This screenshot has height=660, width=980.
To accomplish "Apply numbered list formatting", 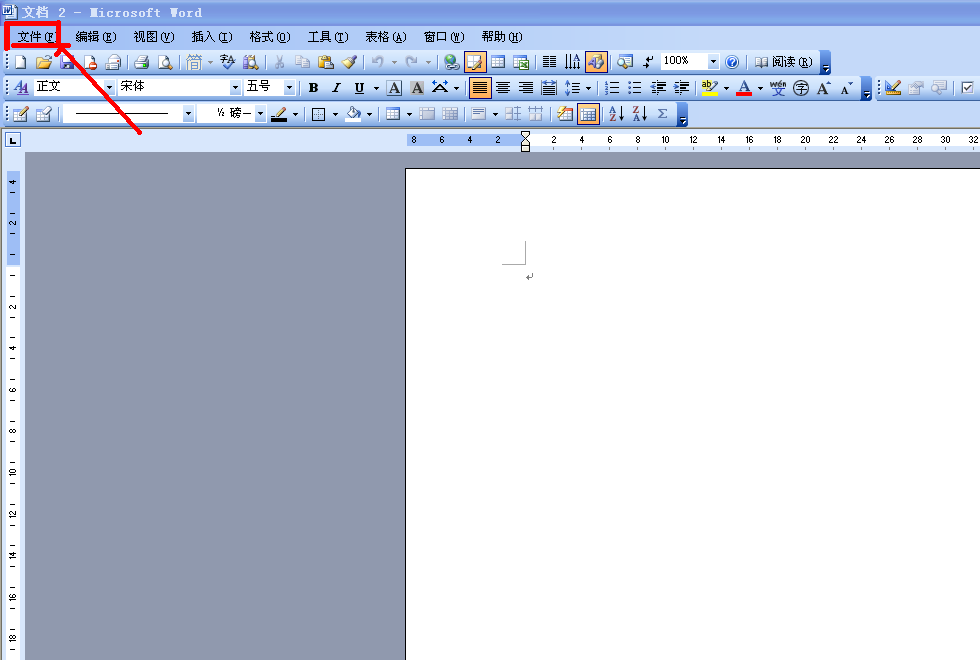I will [612, 88].
